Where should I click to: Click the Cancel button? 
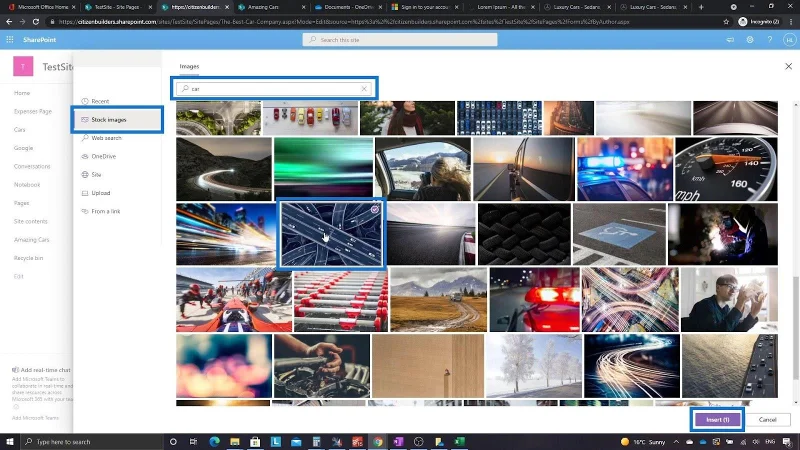767,419
